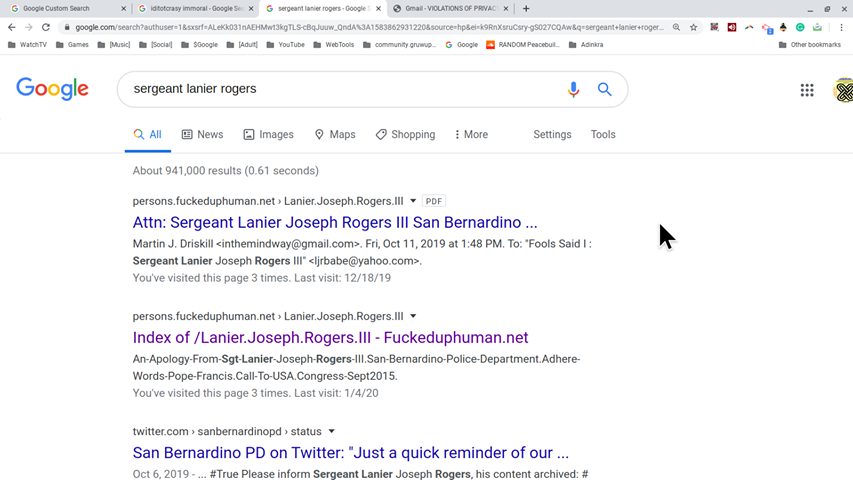The height and width of the screenshot is (480, 853).
Task: Click the browser back arrow
Action: [11, 27]
